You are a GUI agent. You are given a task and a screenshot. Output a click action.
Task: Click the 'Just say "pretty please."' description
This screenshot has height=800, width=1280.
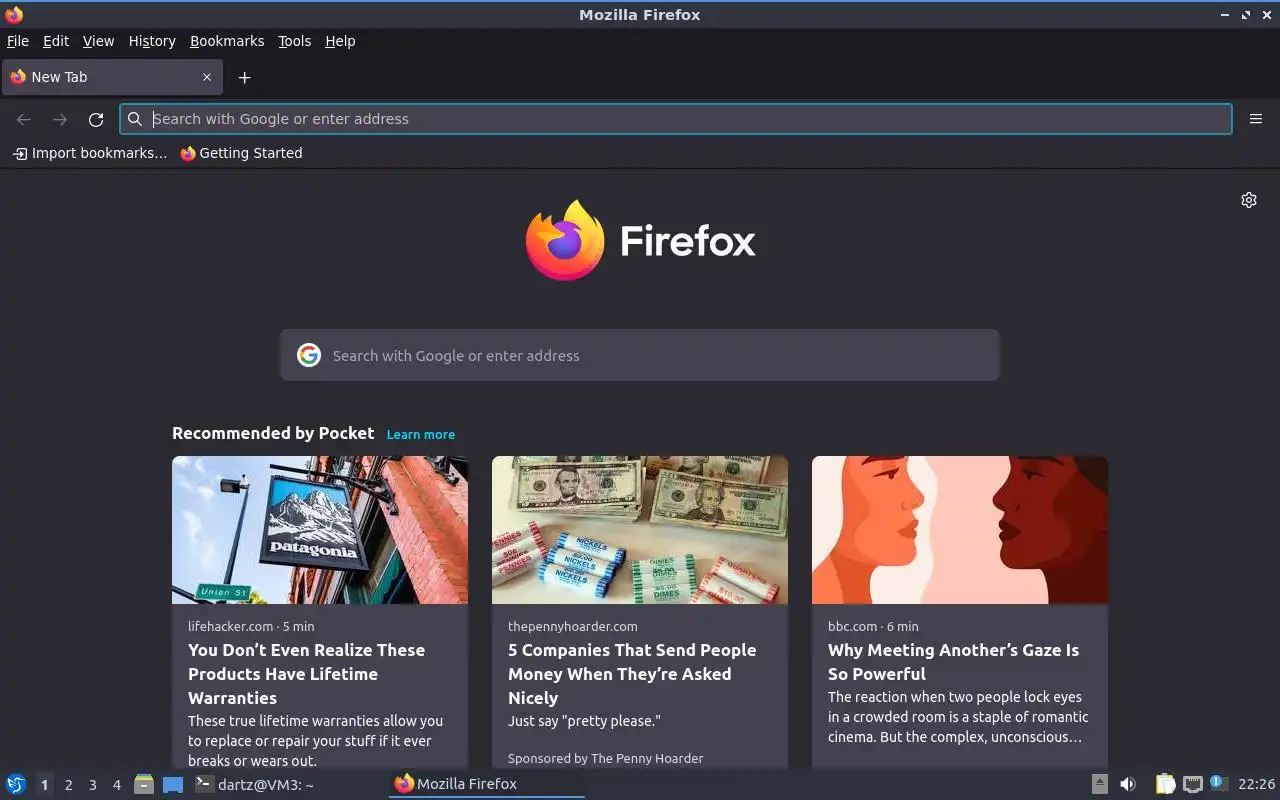coord(584,721)
